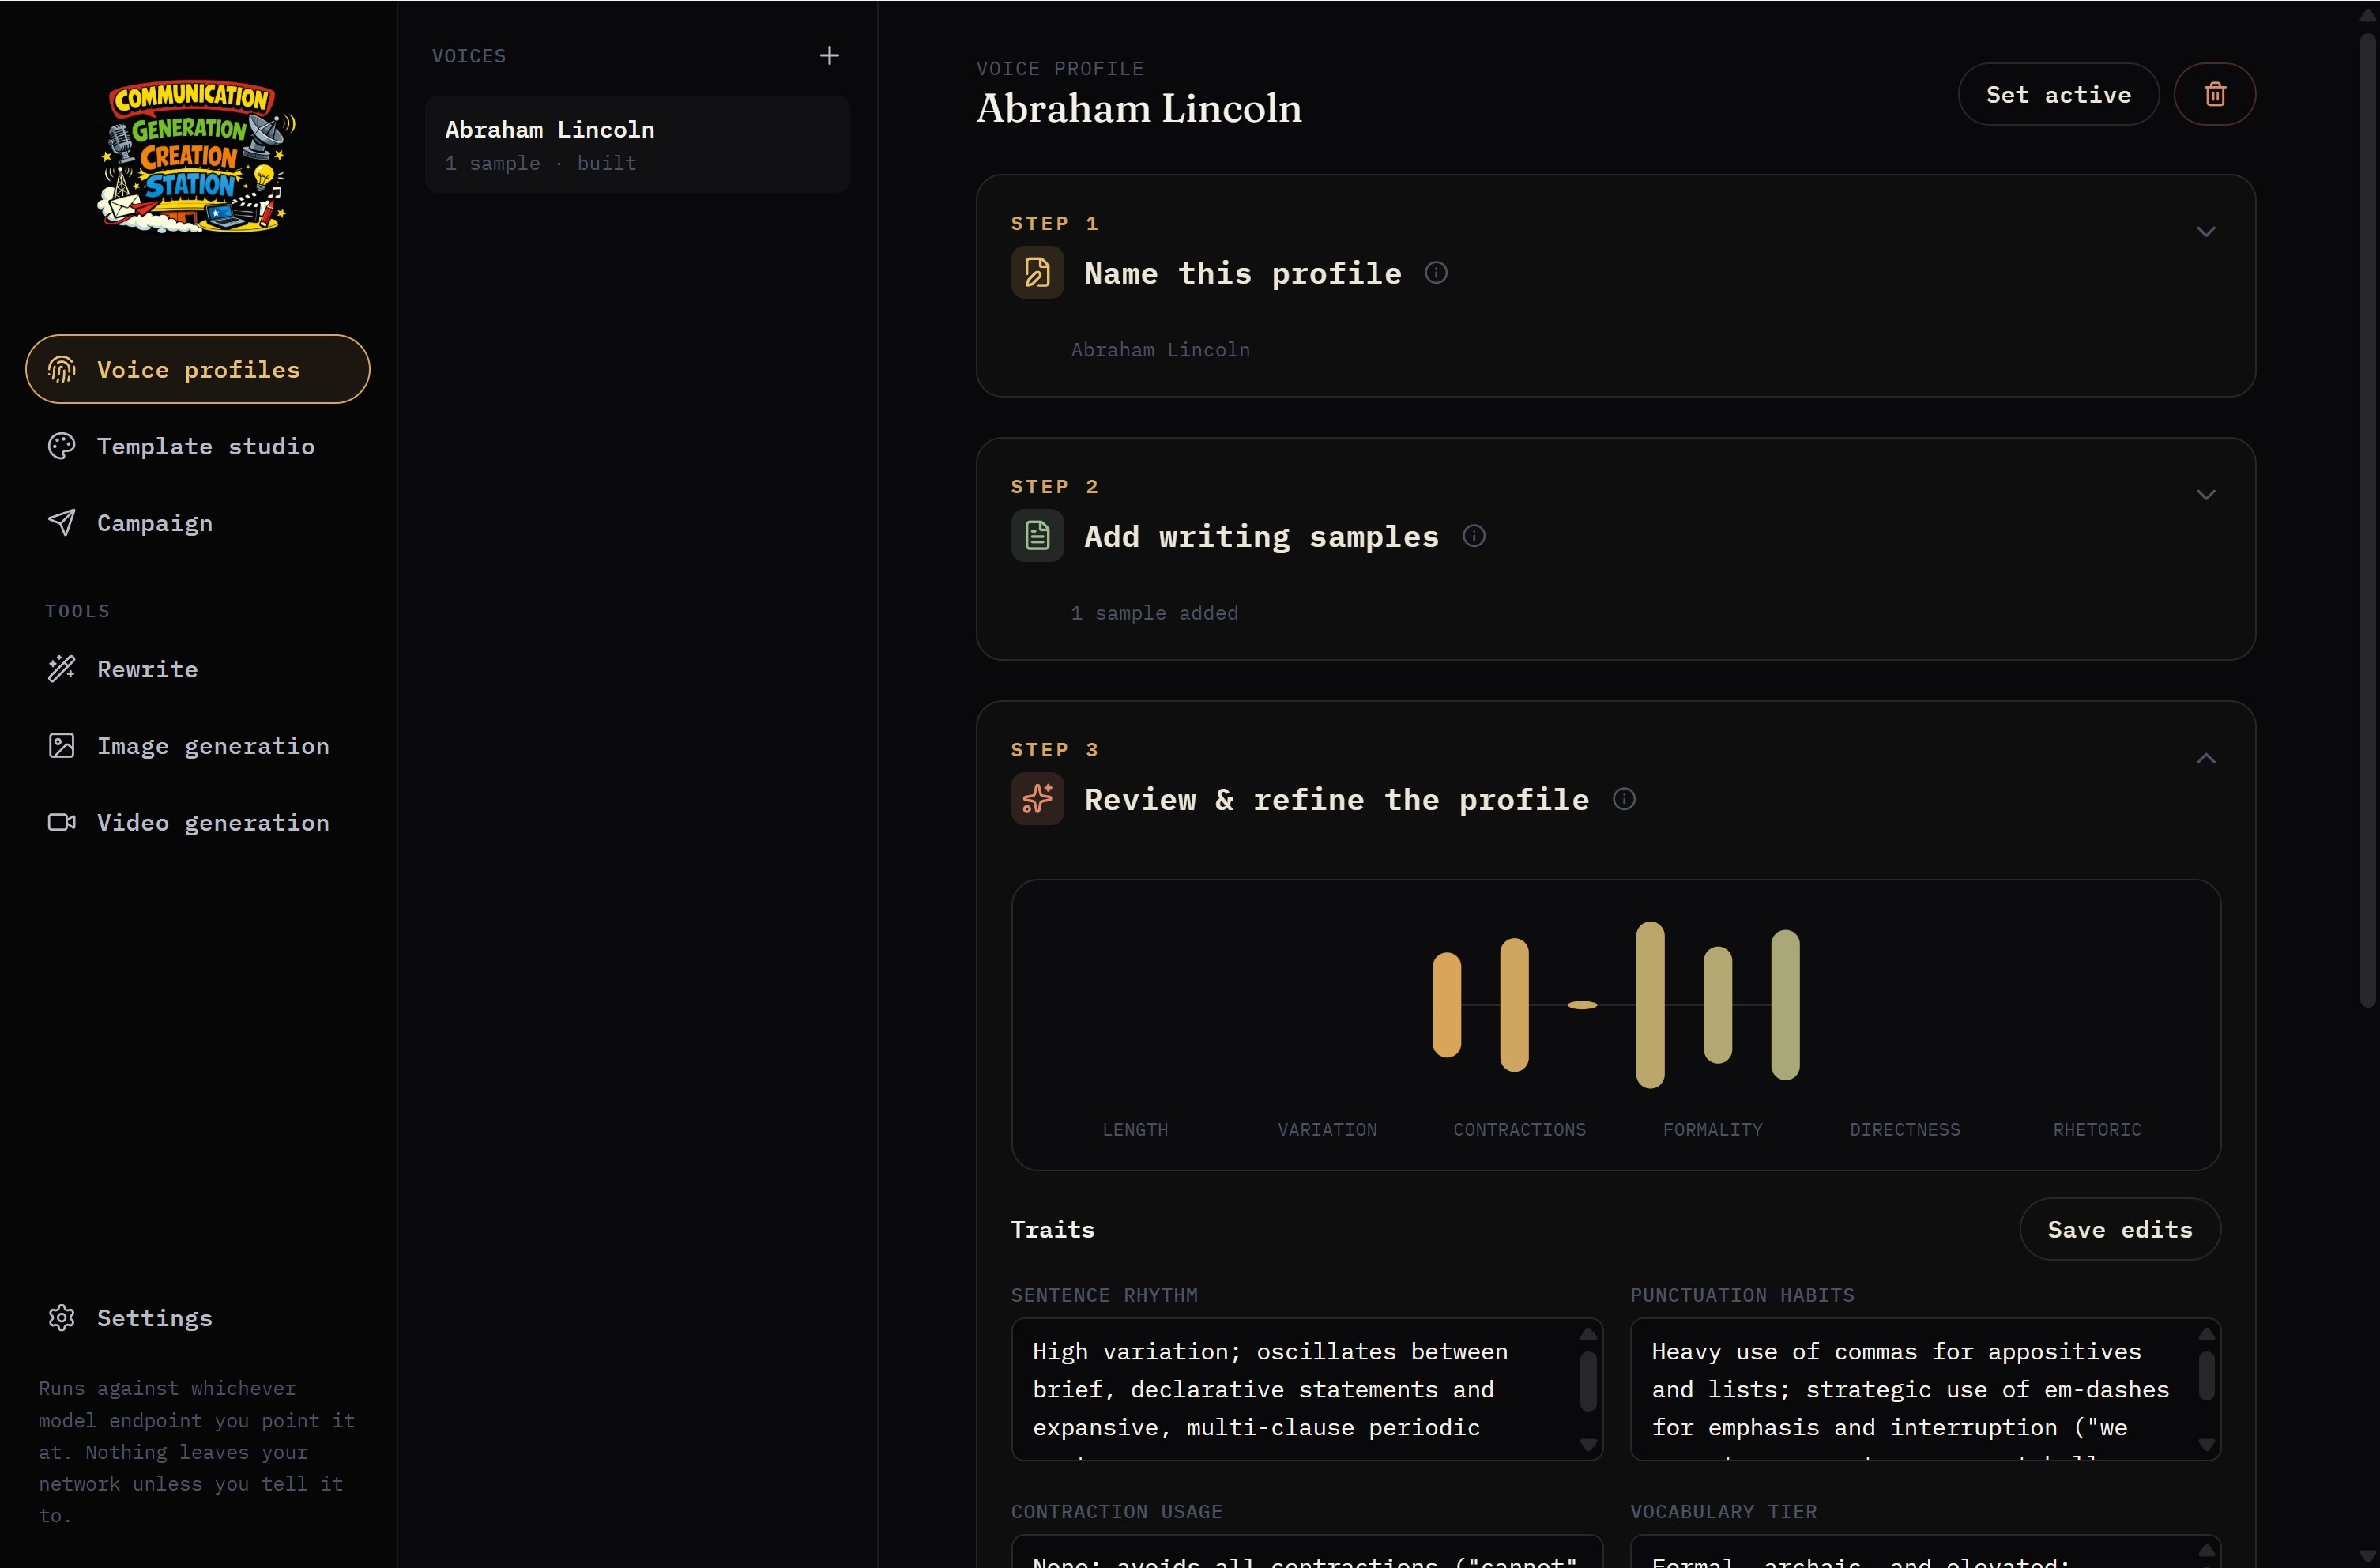Image resolution: width=2380 pixels, height=1568 pixels.
Task: Click the Step 1 profile name icon
Action: (x=1037, y=272)
